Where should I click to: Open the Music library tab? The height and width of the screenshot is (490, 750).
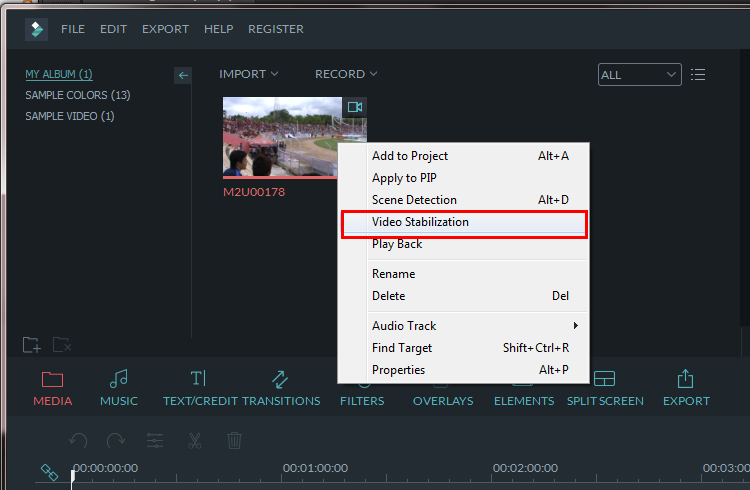click(119, 388)
